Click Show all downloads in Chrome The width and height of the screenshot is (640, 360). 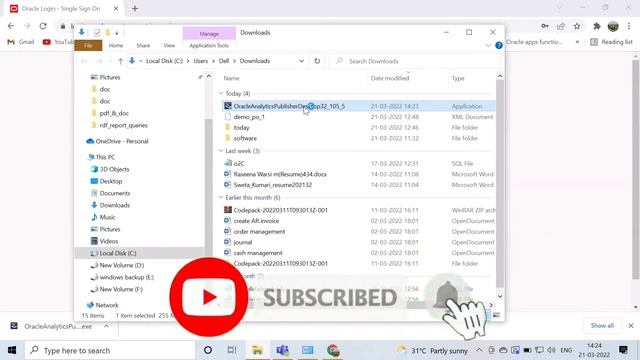[602, 325]
